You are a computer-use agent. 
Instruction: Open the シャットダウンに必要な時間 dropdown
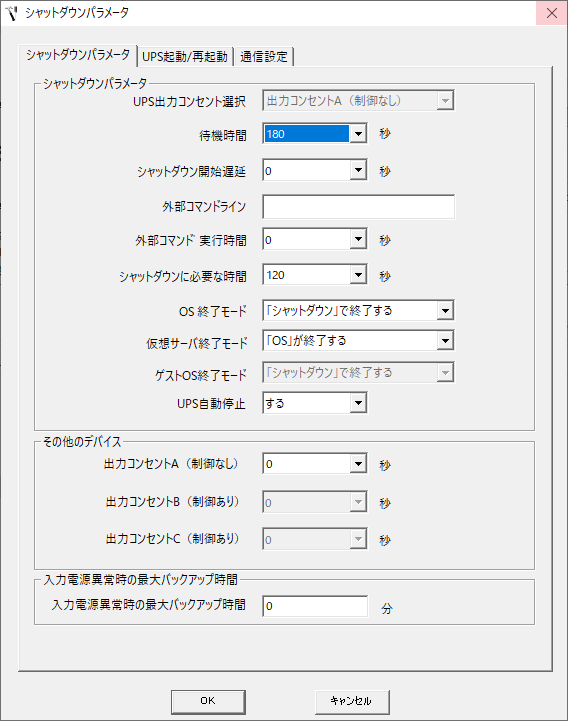point(358,275)
